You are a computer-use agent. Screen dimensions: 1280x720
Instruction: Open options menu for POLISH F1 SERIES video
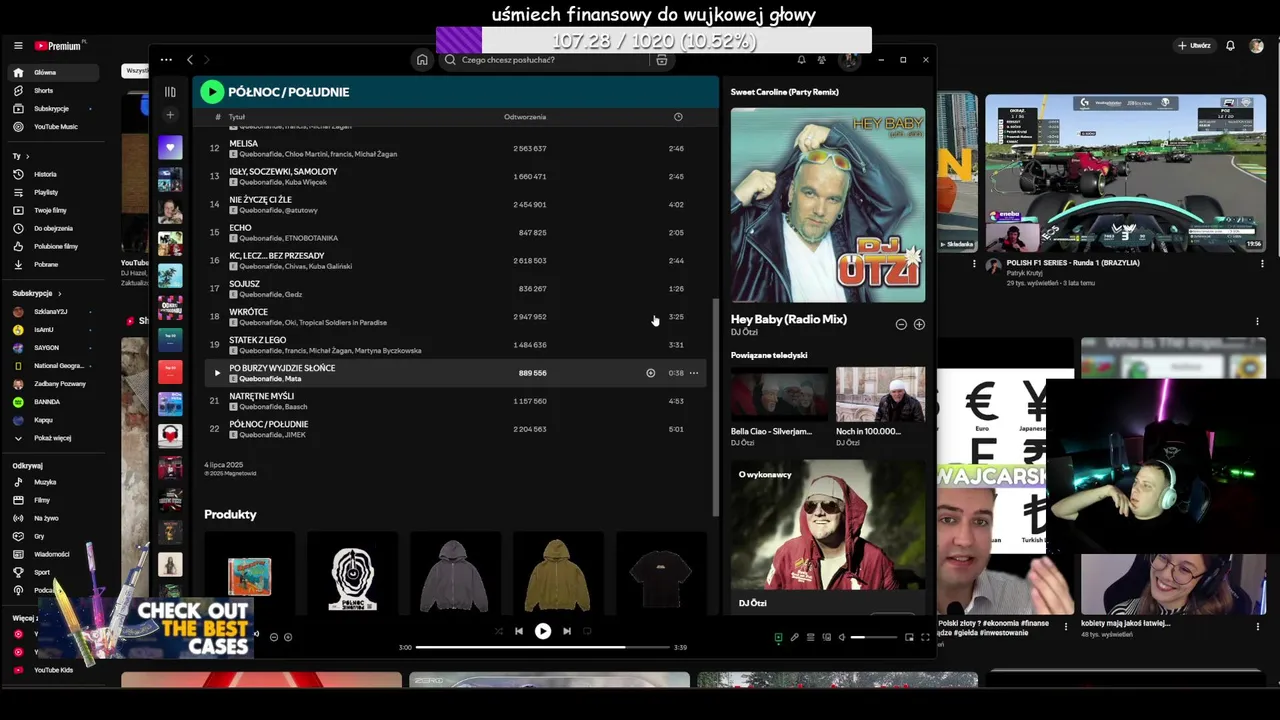point(1262,264)
